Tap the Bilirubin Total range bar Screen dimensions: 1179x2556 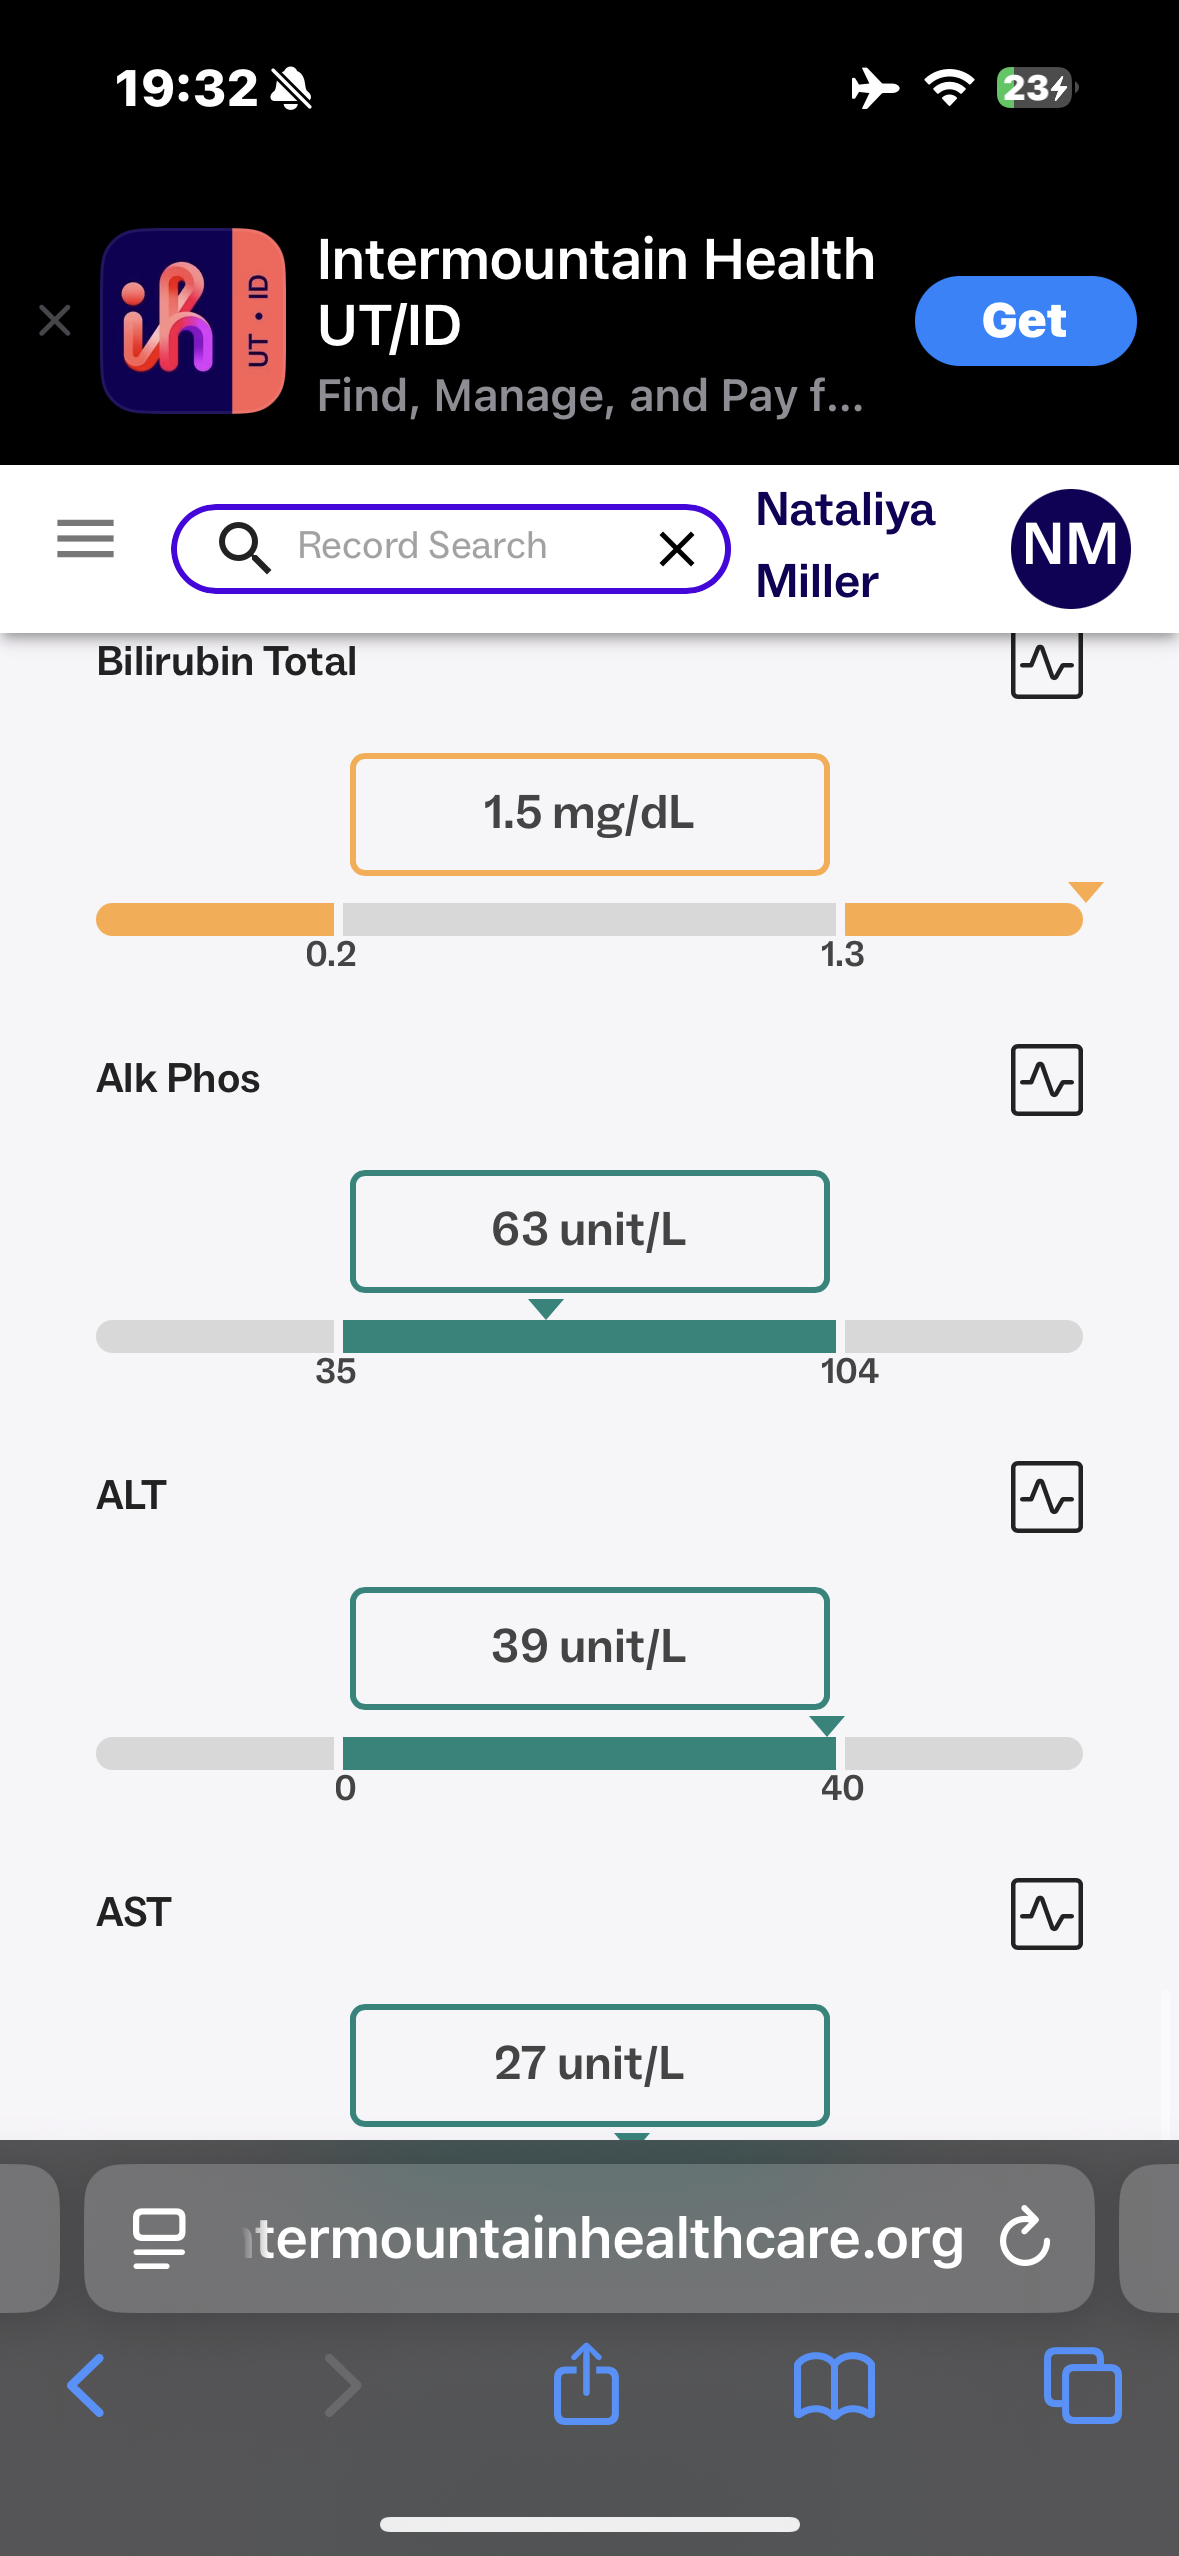point(589,919)
